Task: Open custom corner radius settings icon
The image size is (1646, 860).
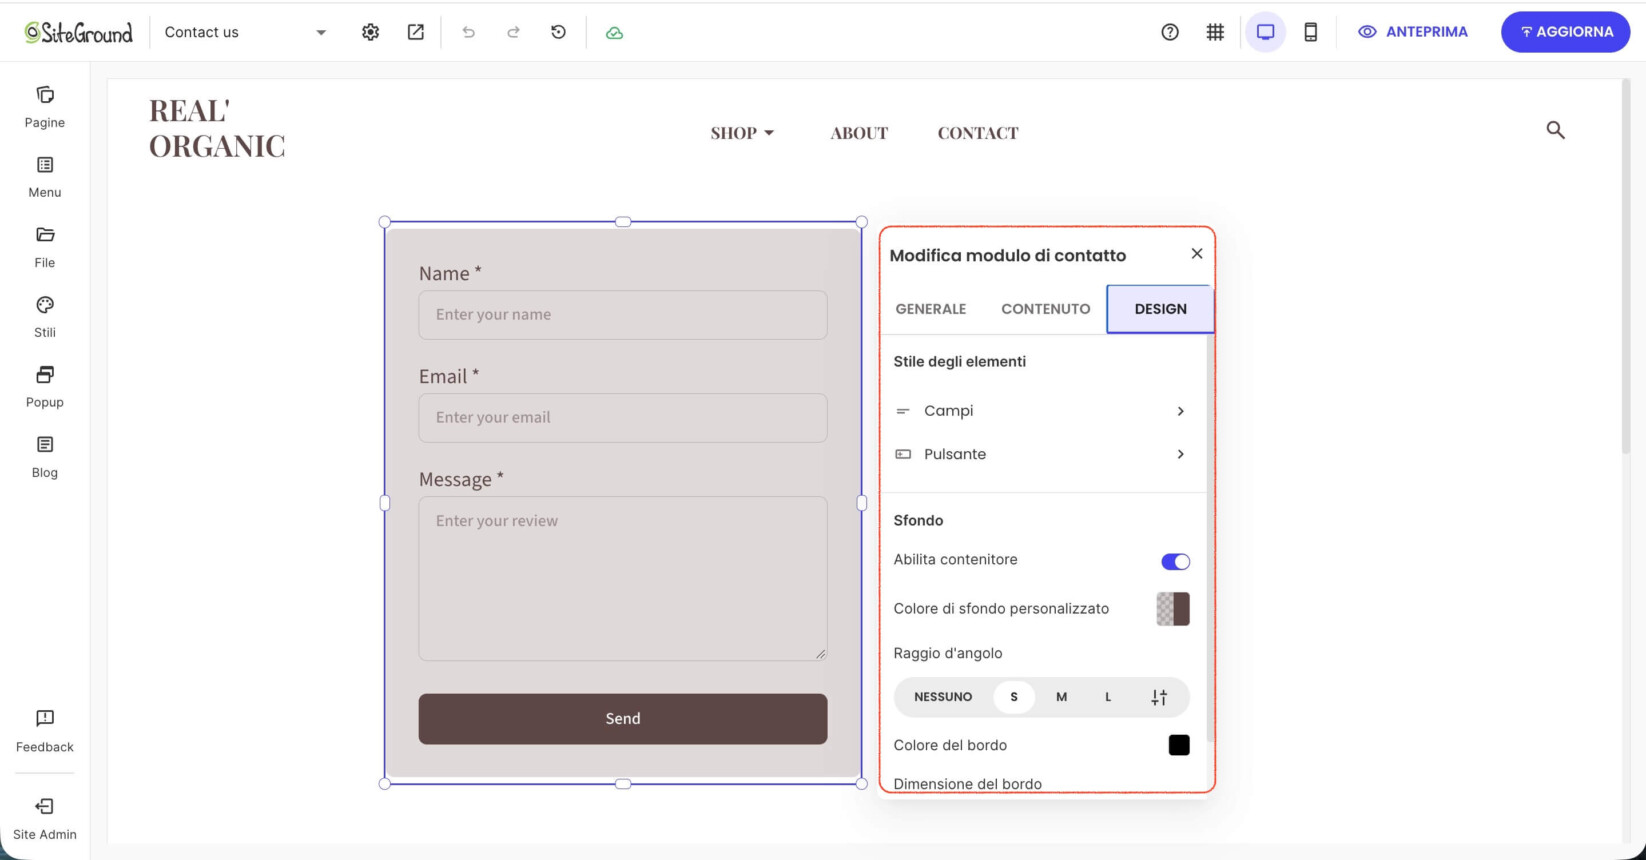Action: 1159,697
